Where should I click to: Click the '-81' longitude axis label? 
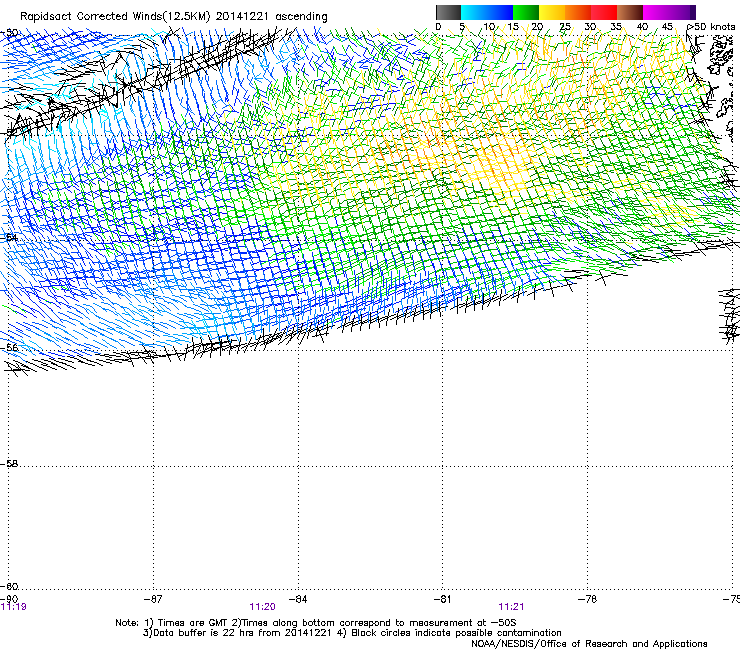tap(442, 599)
